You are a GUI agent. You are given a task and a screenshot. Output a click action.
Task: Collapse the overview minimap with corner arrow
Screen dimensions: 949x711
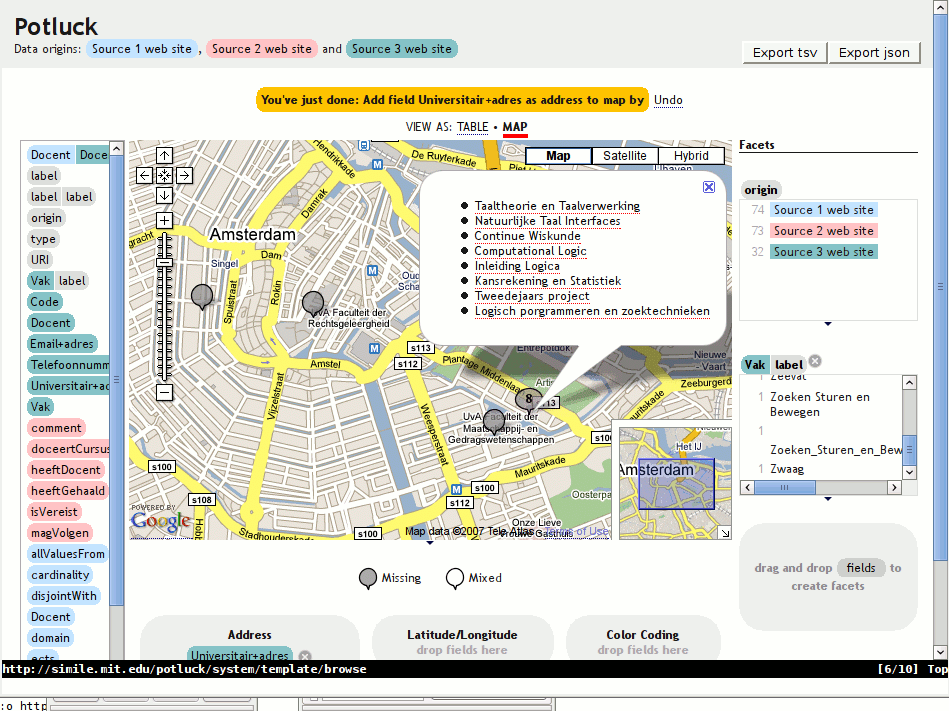tap(725, 533)
